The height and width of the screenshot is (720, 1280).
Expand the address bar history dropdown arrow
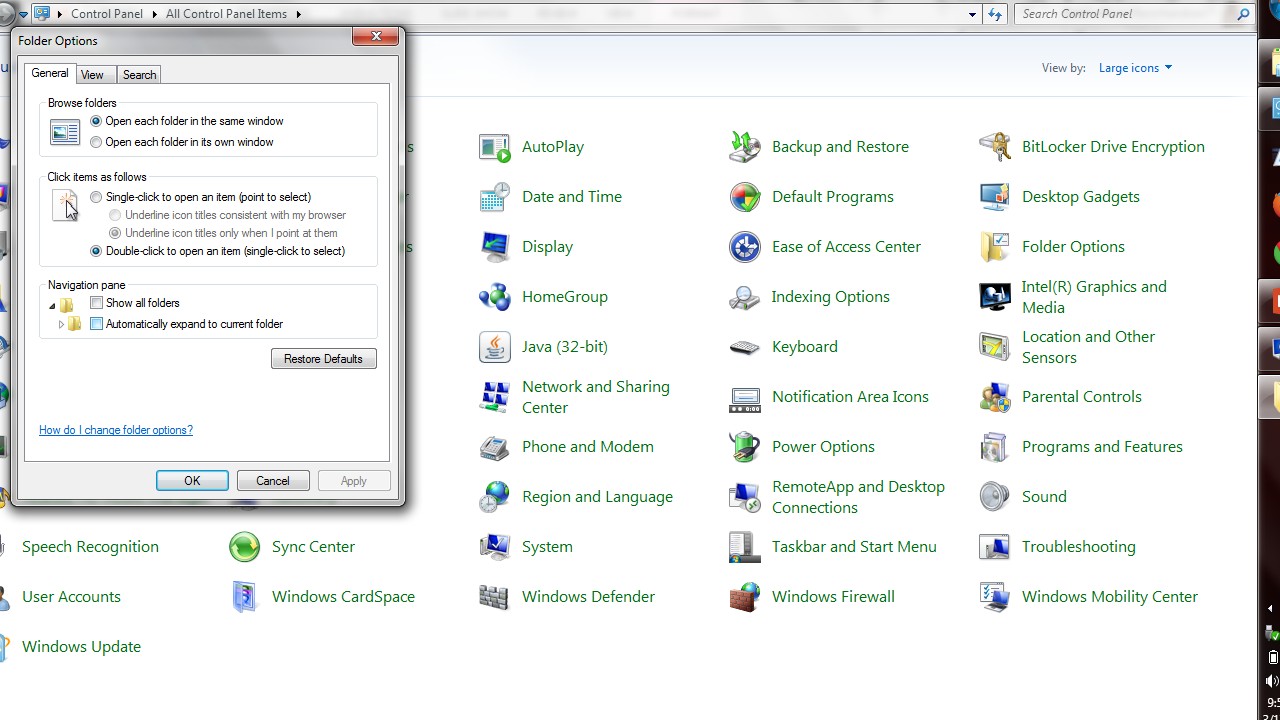pyautogui.click(x=972, y=14)
